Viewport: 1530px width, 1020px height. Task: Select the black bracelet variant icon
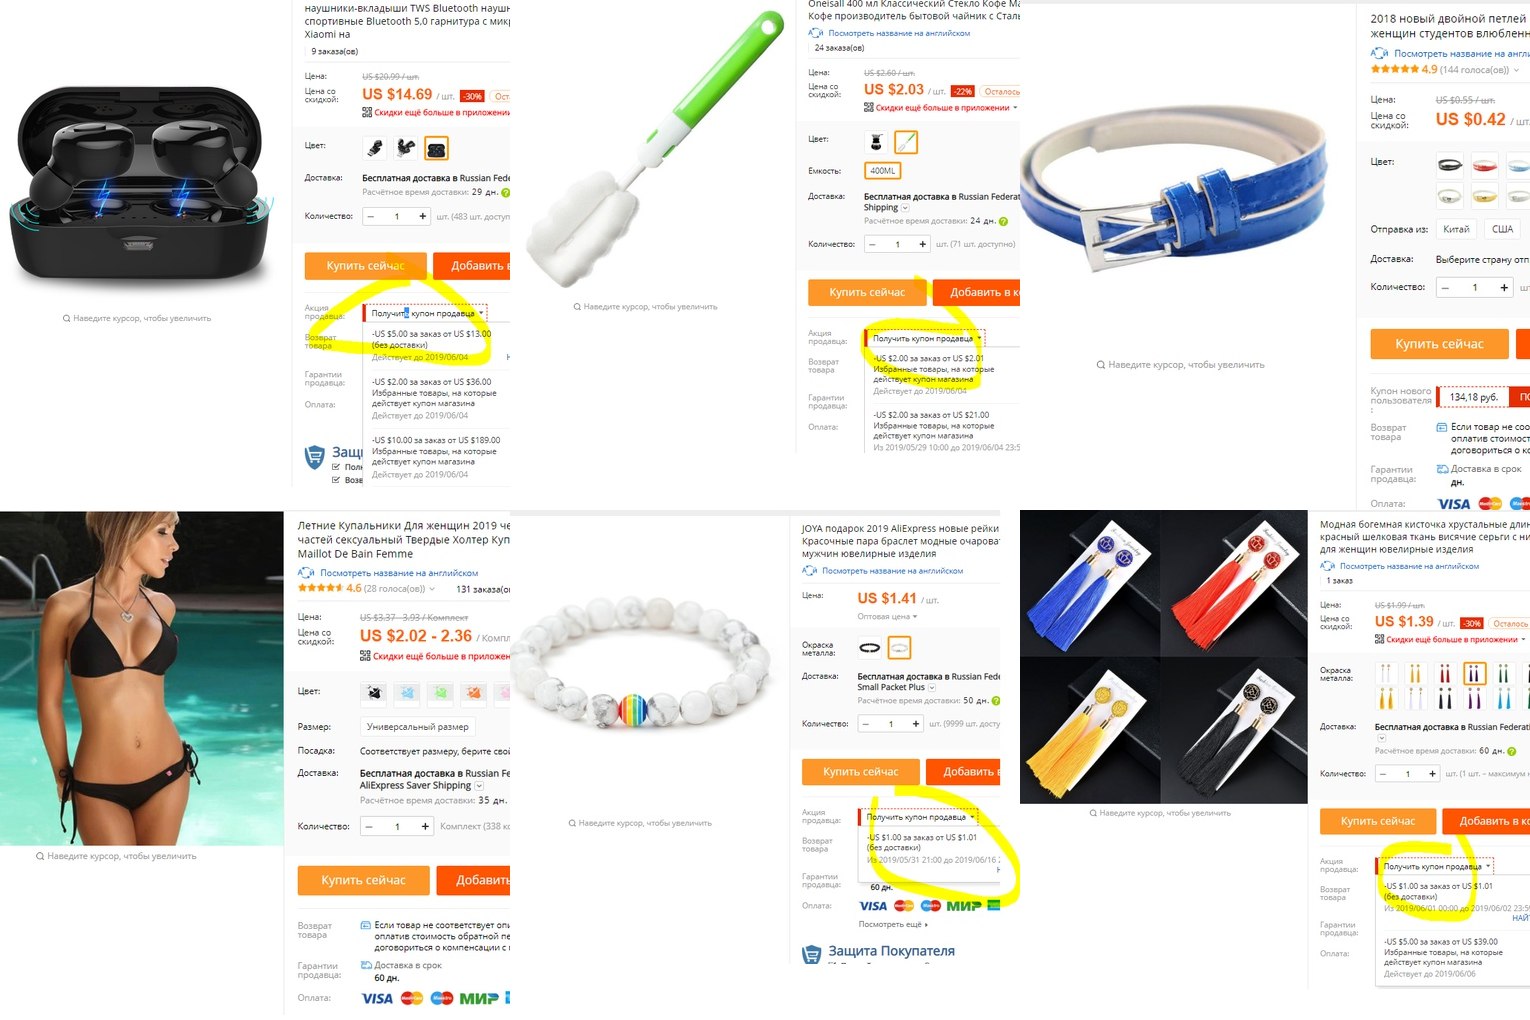870,648
